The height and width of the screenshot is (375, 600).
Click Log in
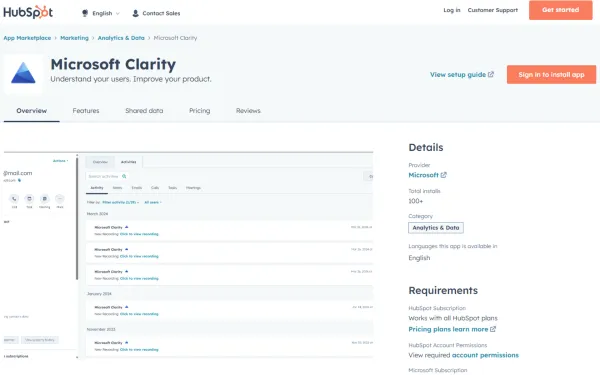point(452,10)
